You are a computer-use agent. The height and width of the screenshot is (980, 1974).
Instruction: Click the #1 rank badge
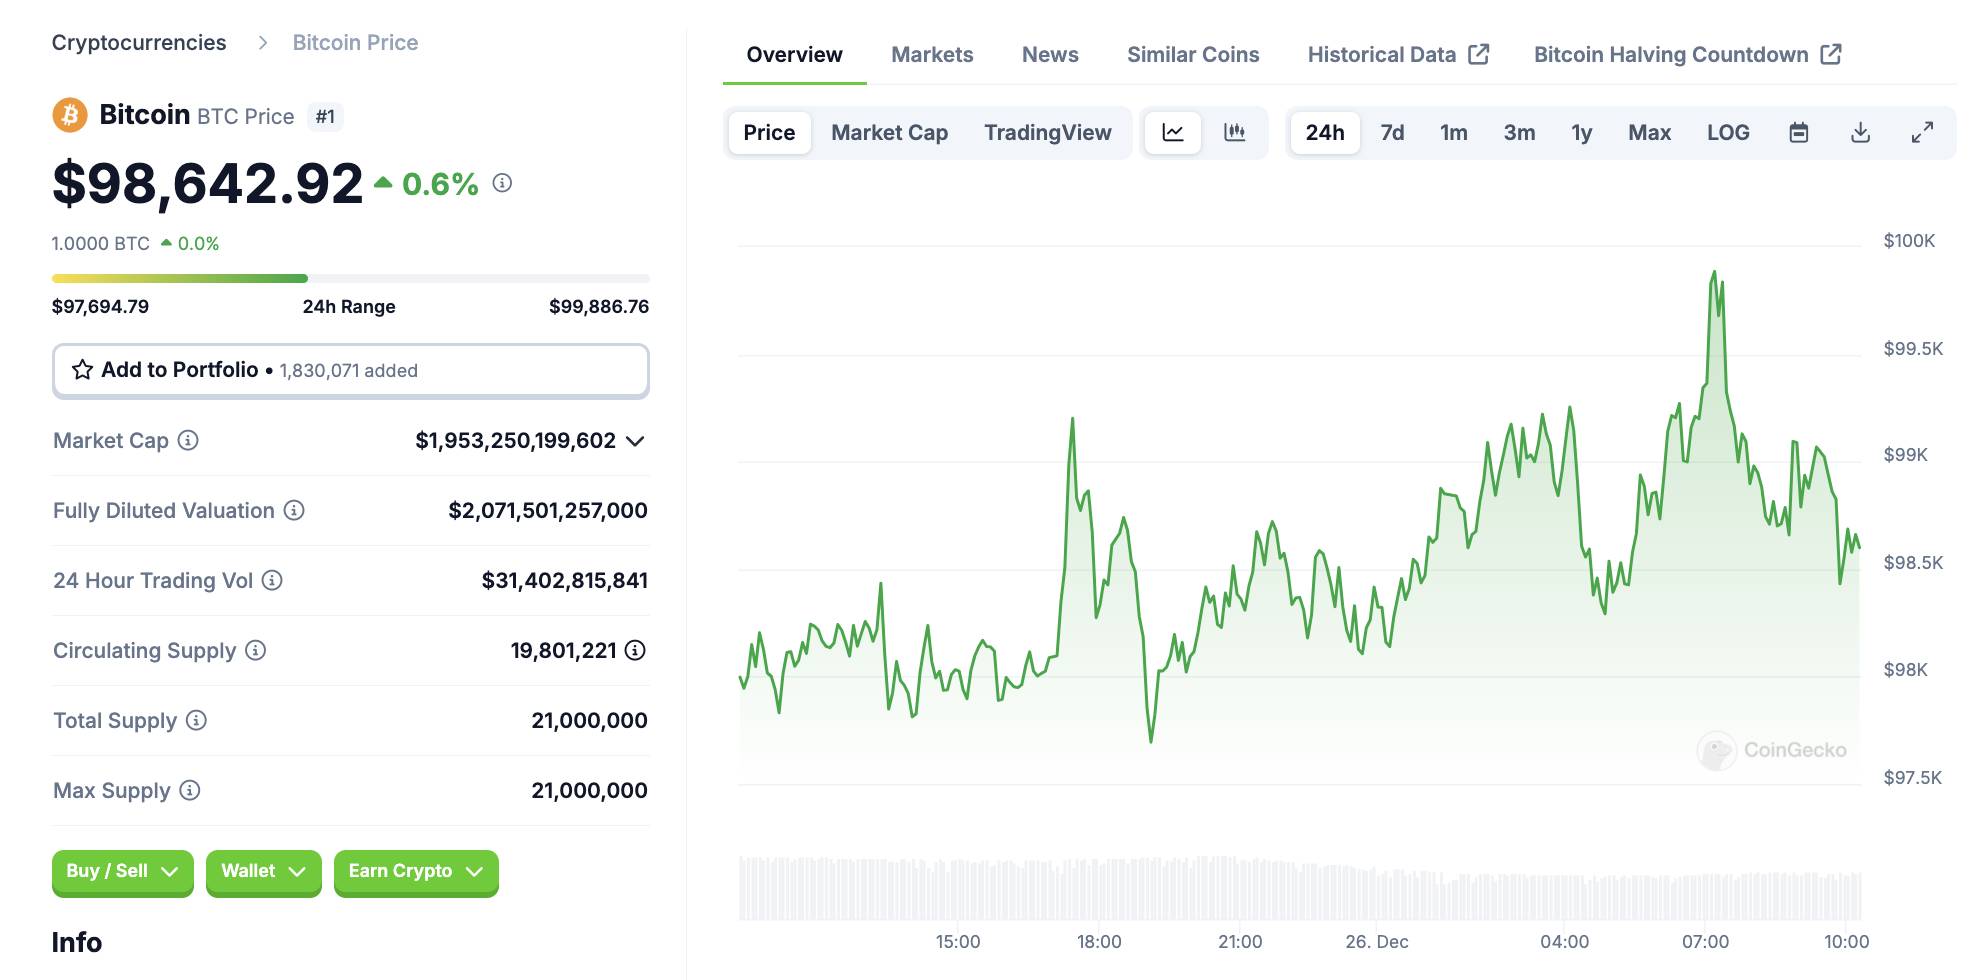point(325,117)
